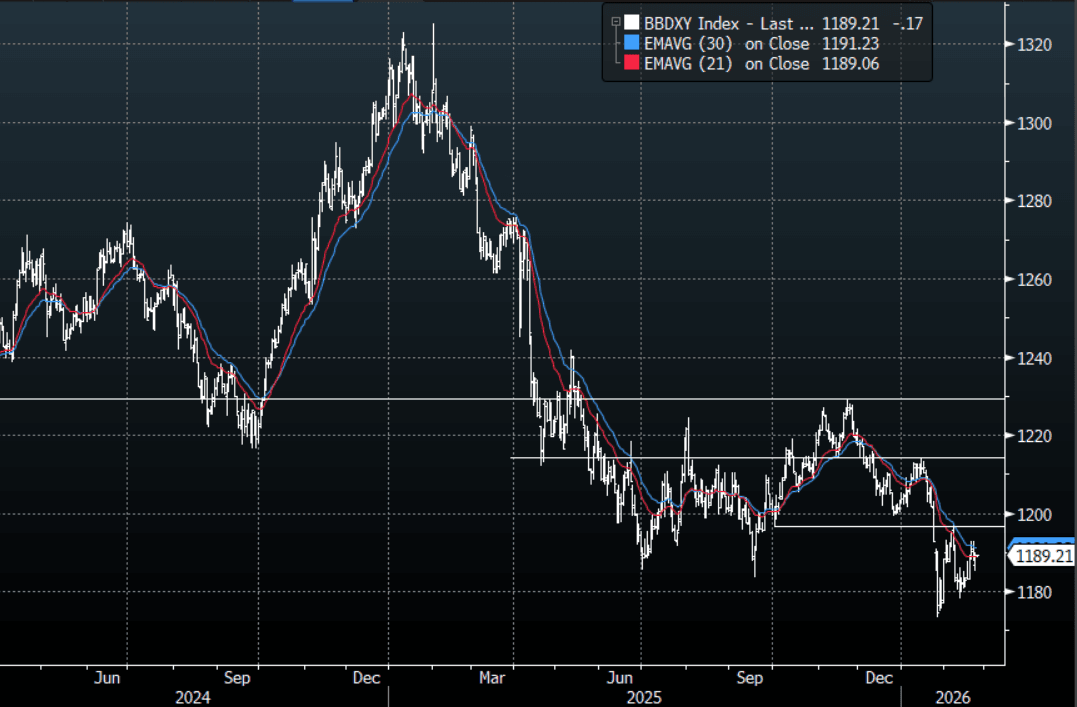
Task: Click the 2025 year label on time axis
Action: click(x=638, y=696)
